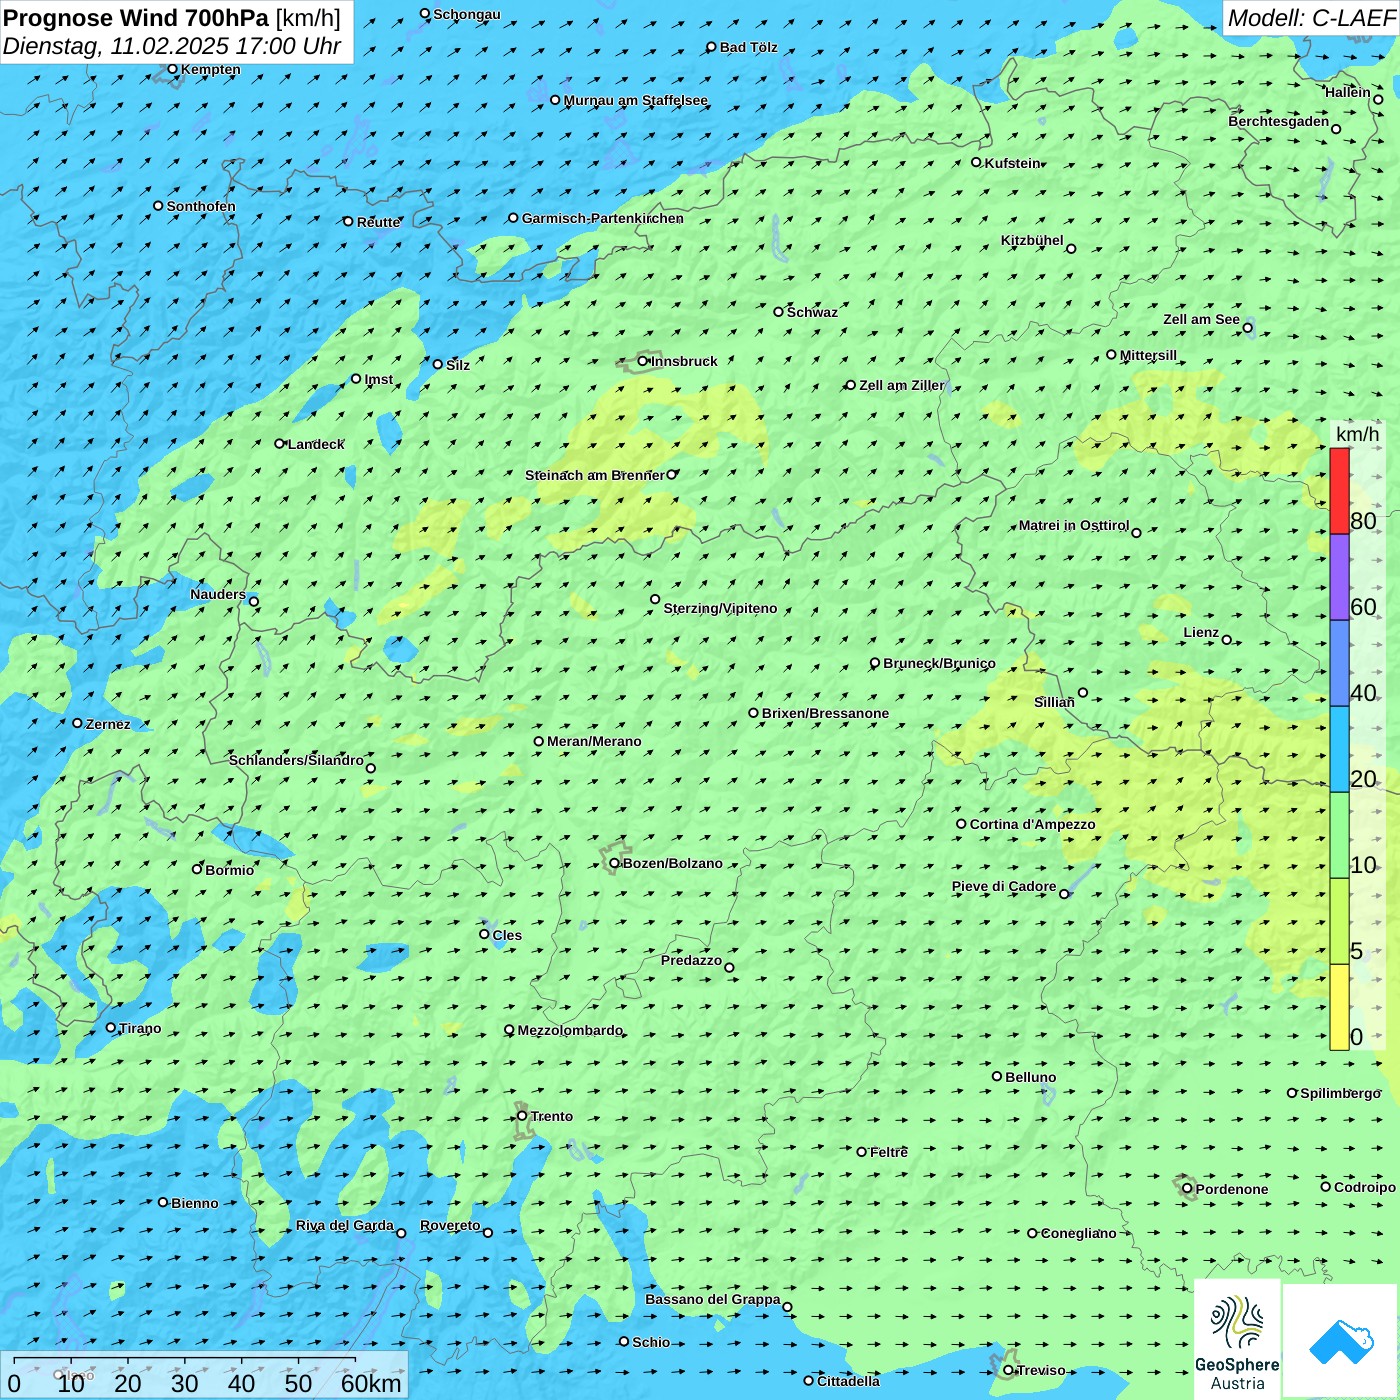
Task: Click the Trento city marker
Action: pyautogui.click(x=522, y=1116)
